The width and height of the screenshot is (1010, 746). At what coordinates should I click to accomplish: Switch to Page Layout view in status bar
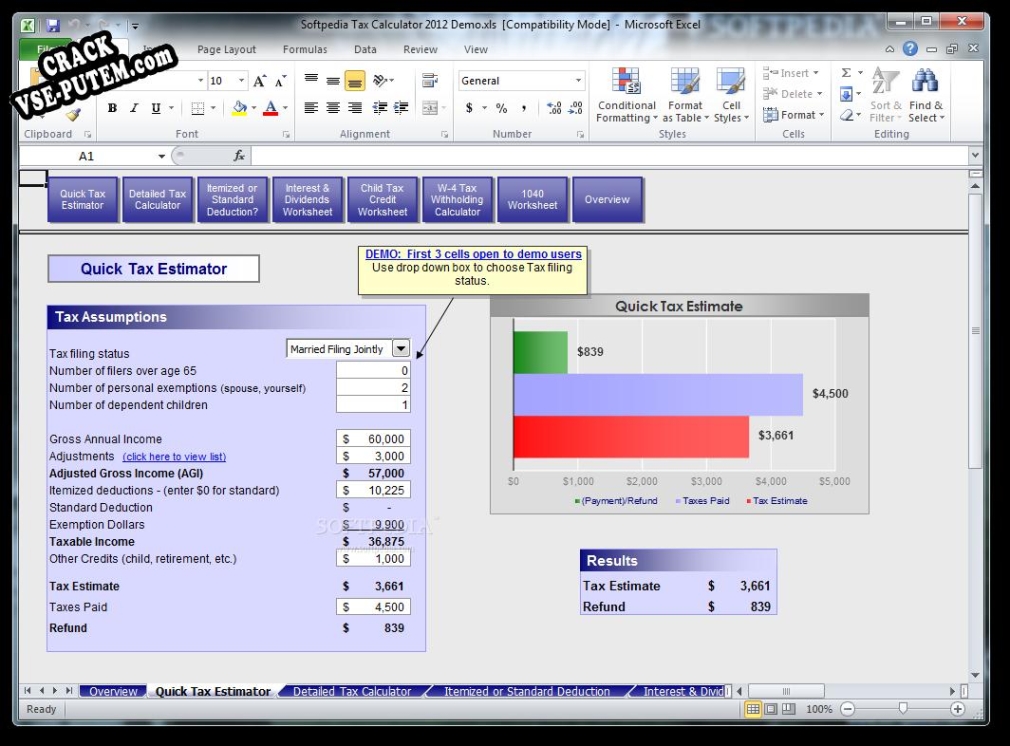click(770, 709)
